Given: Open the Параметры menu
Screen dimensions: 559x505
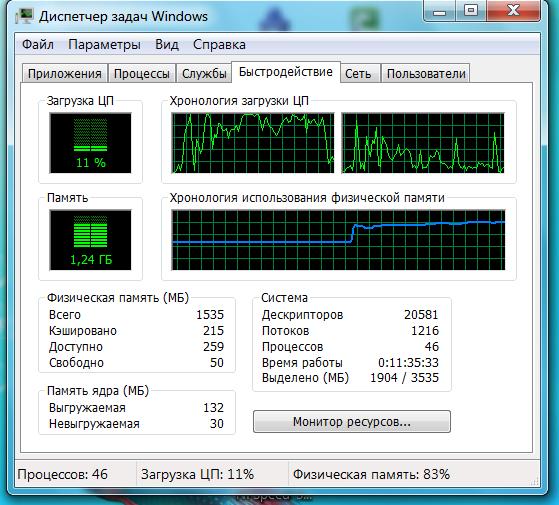Looking at the screenshot, I should point(104,45).
